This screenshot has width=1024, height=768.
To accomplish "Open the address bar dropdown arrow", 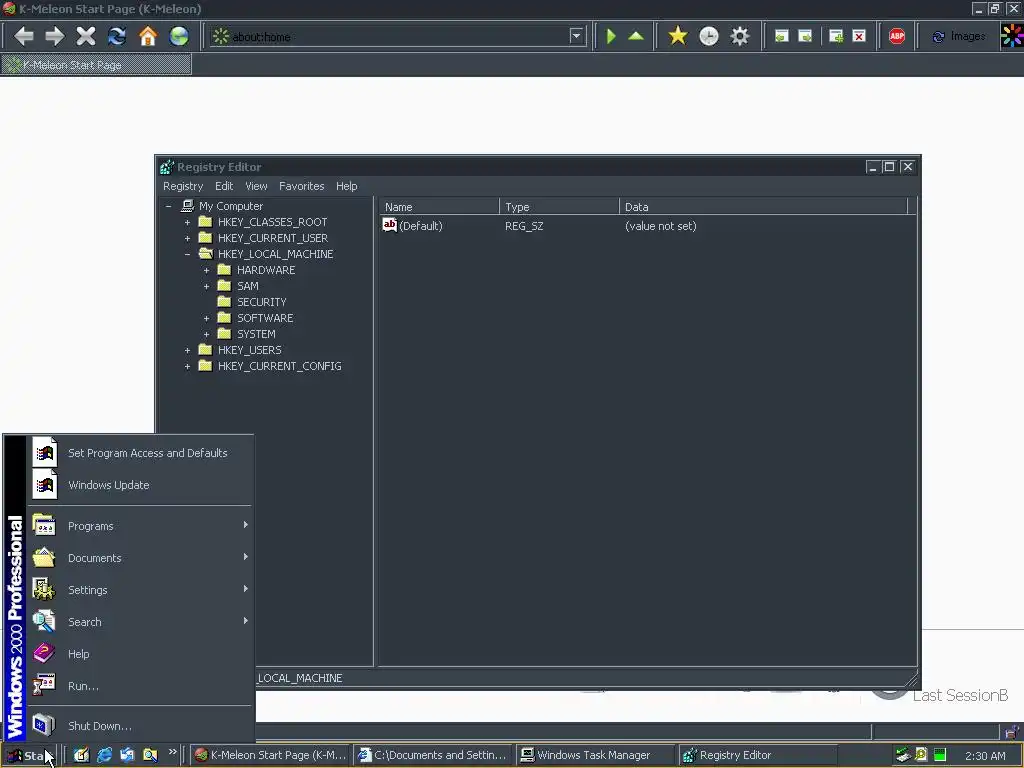I will [x=576, y=36].
